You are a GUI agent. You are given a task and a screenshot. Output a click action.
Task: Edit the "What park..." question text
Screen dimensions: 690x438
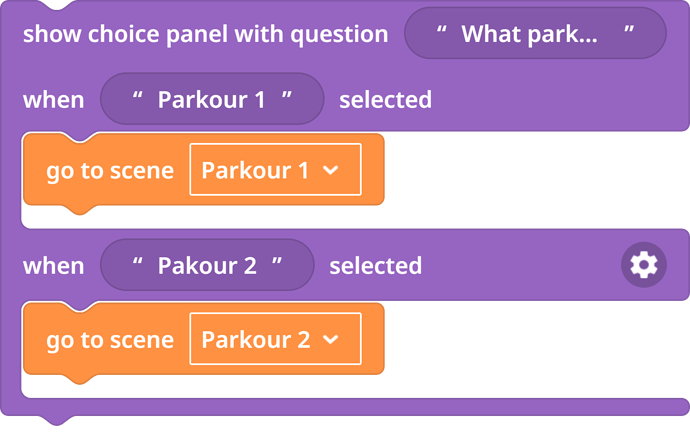[535, 33]
